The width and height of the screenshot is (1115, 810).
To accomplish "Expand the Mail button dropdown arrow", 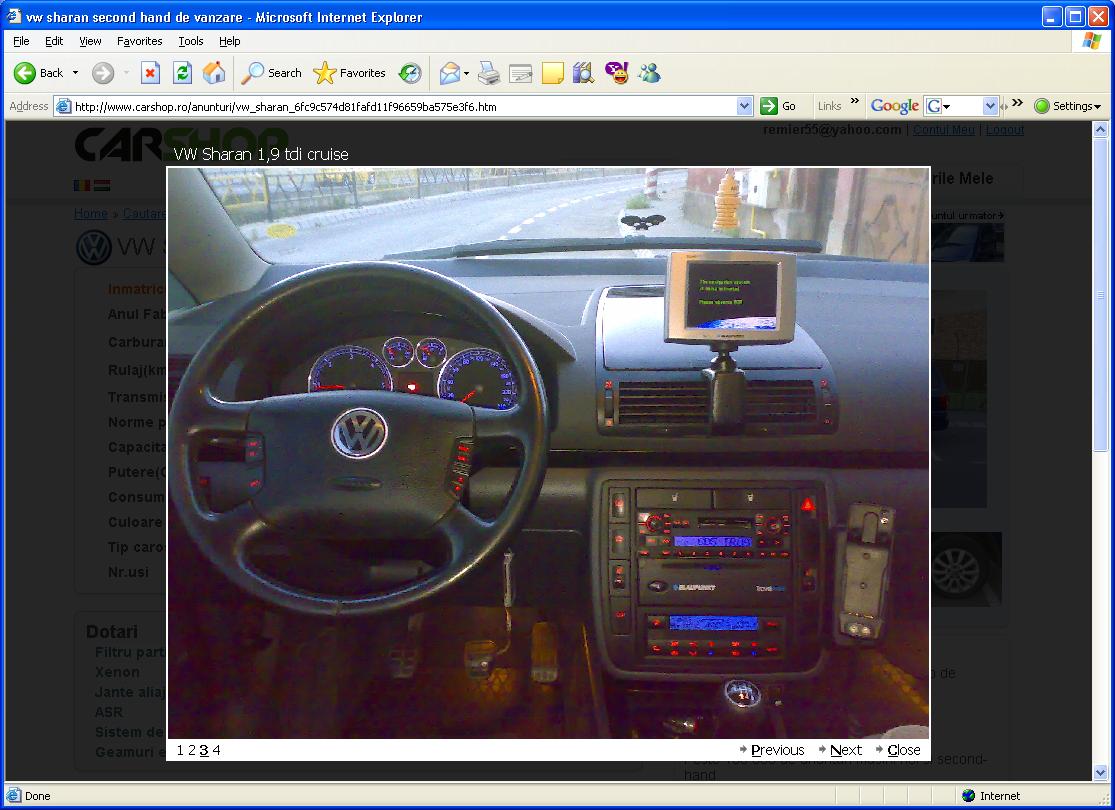I will pyautogui.click(x=466, y=73).
